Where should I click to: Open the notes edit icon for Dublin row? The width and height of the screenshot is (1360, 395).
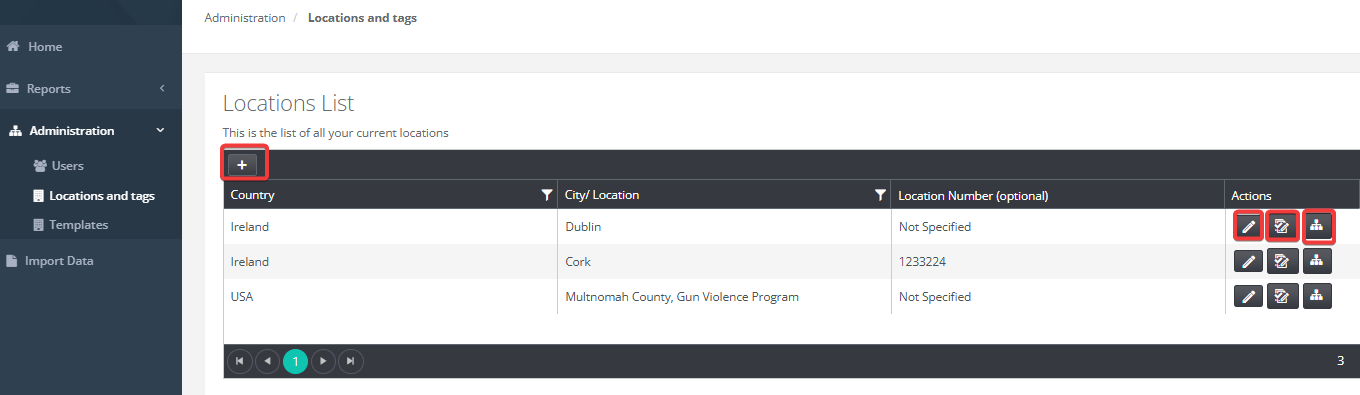click(x=1282, y=227)
